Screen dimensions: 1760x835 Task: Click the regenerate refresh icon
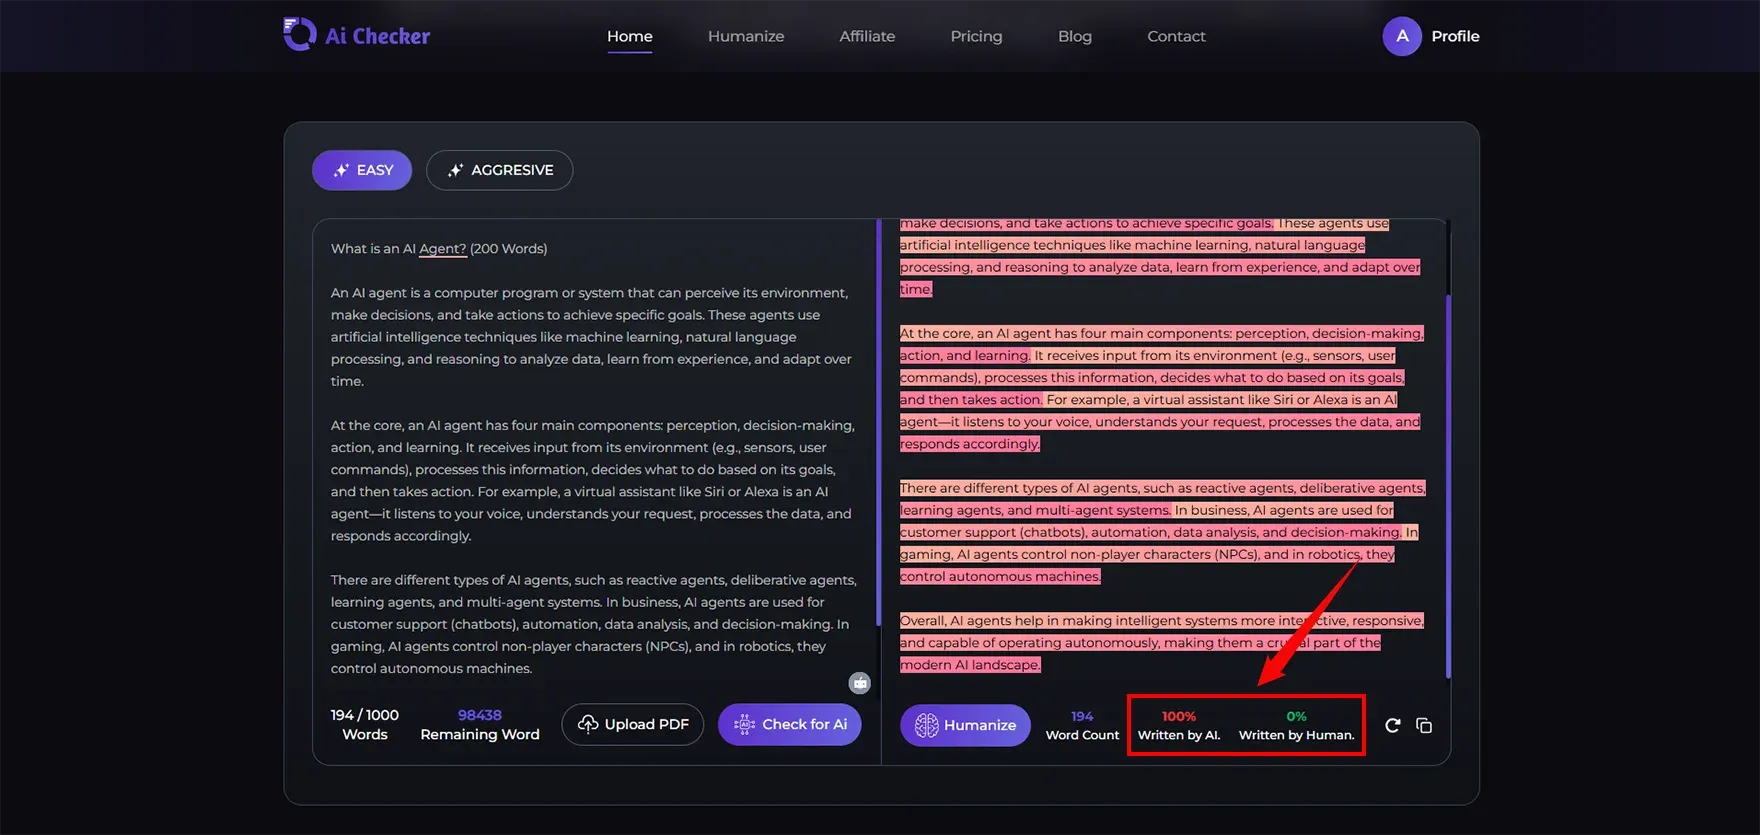(1392, 725)
